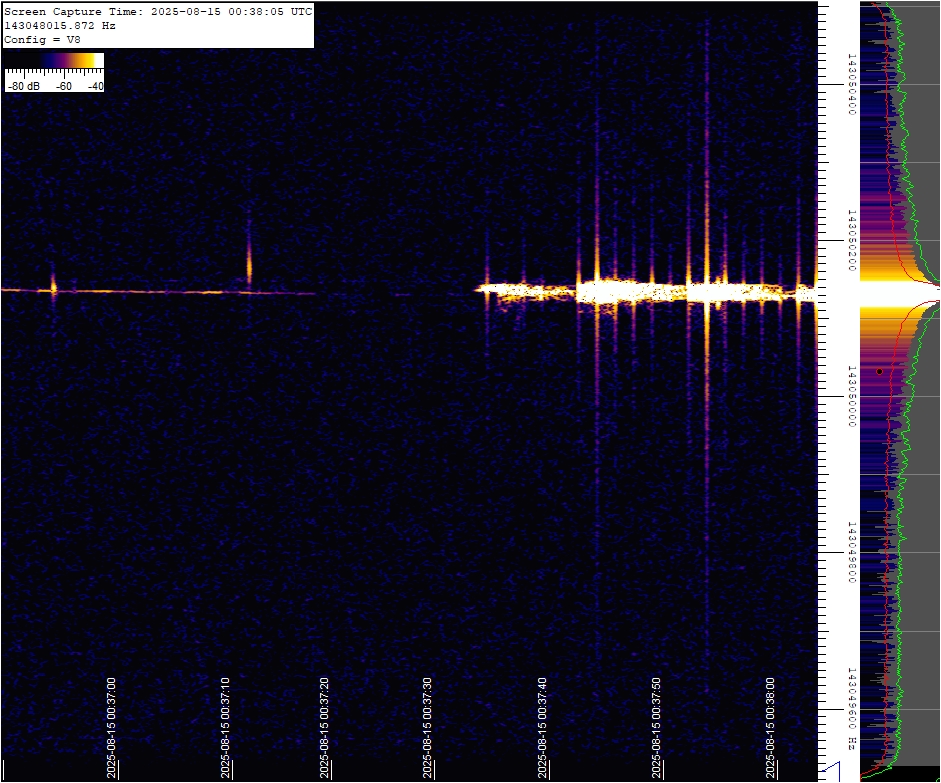The image size is (941, 783).
Task: Click the red peak marker dot in spectrum graph
Action: coord(879,371)
